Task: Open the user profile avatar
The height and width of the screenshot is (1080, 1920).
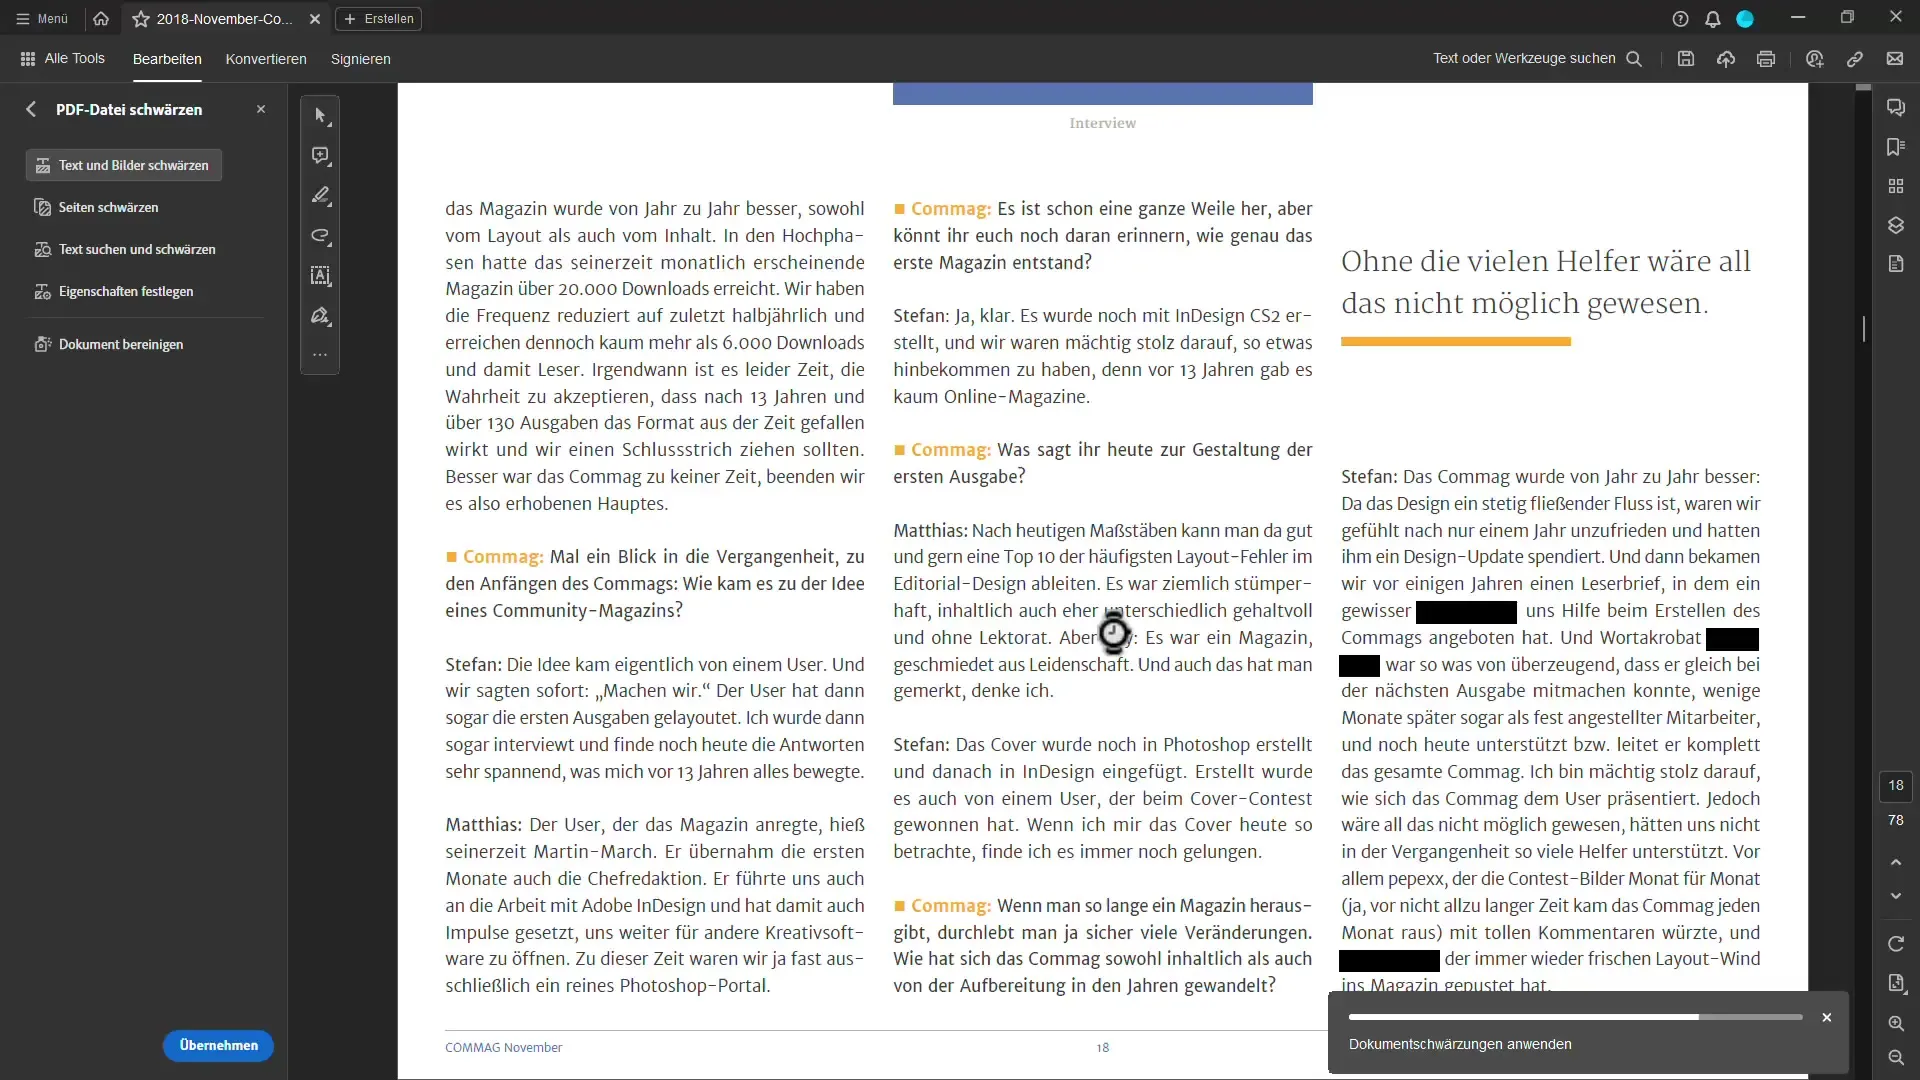Action: (x=1745, y=19)
